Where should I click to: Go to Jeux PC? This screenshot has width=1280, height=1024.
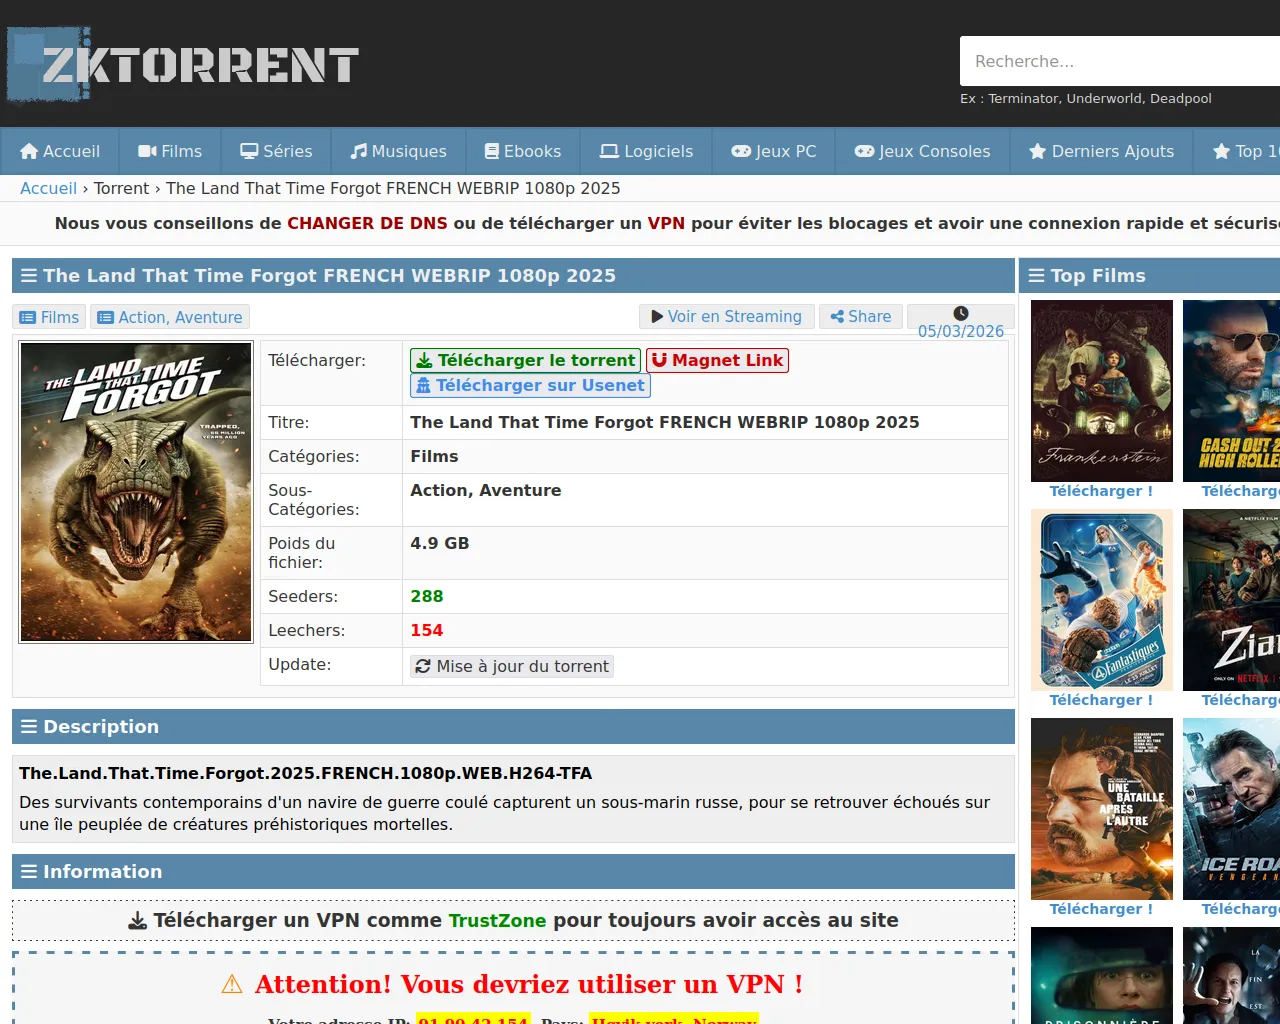click(774, 151)
